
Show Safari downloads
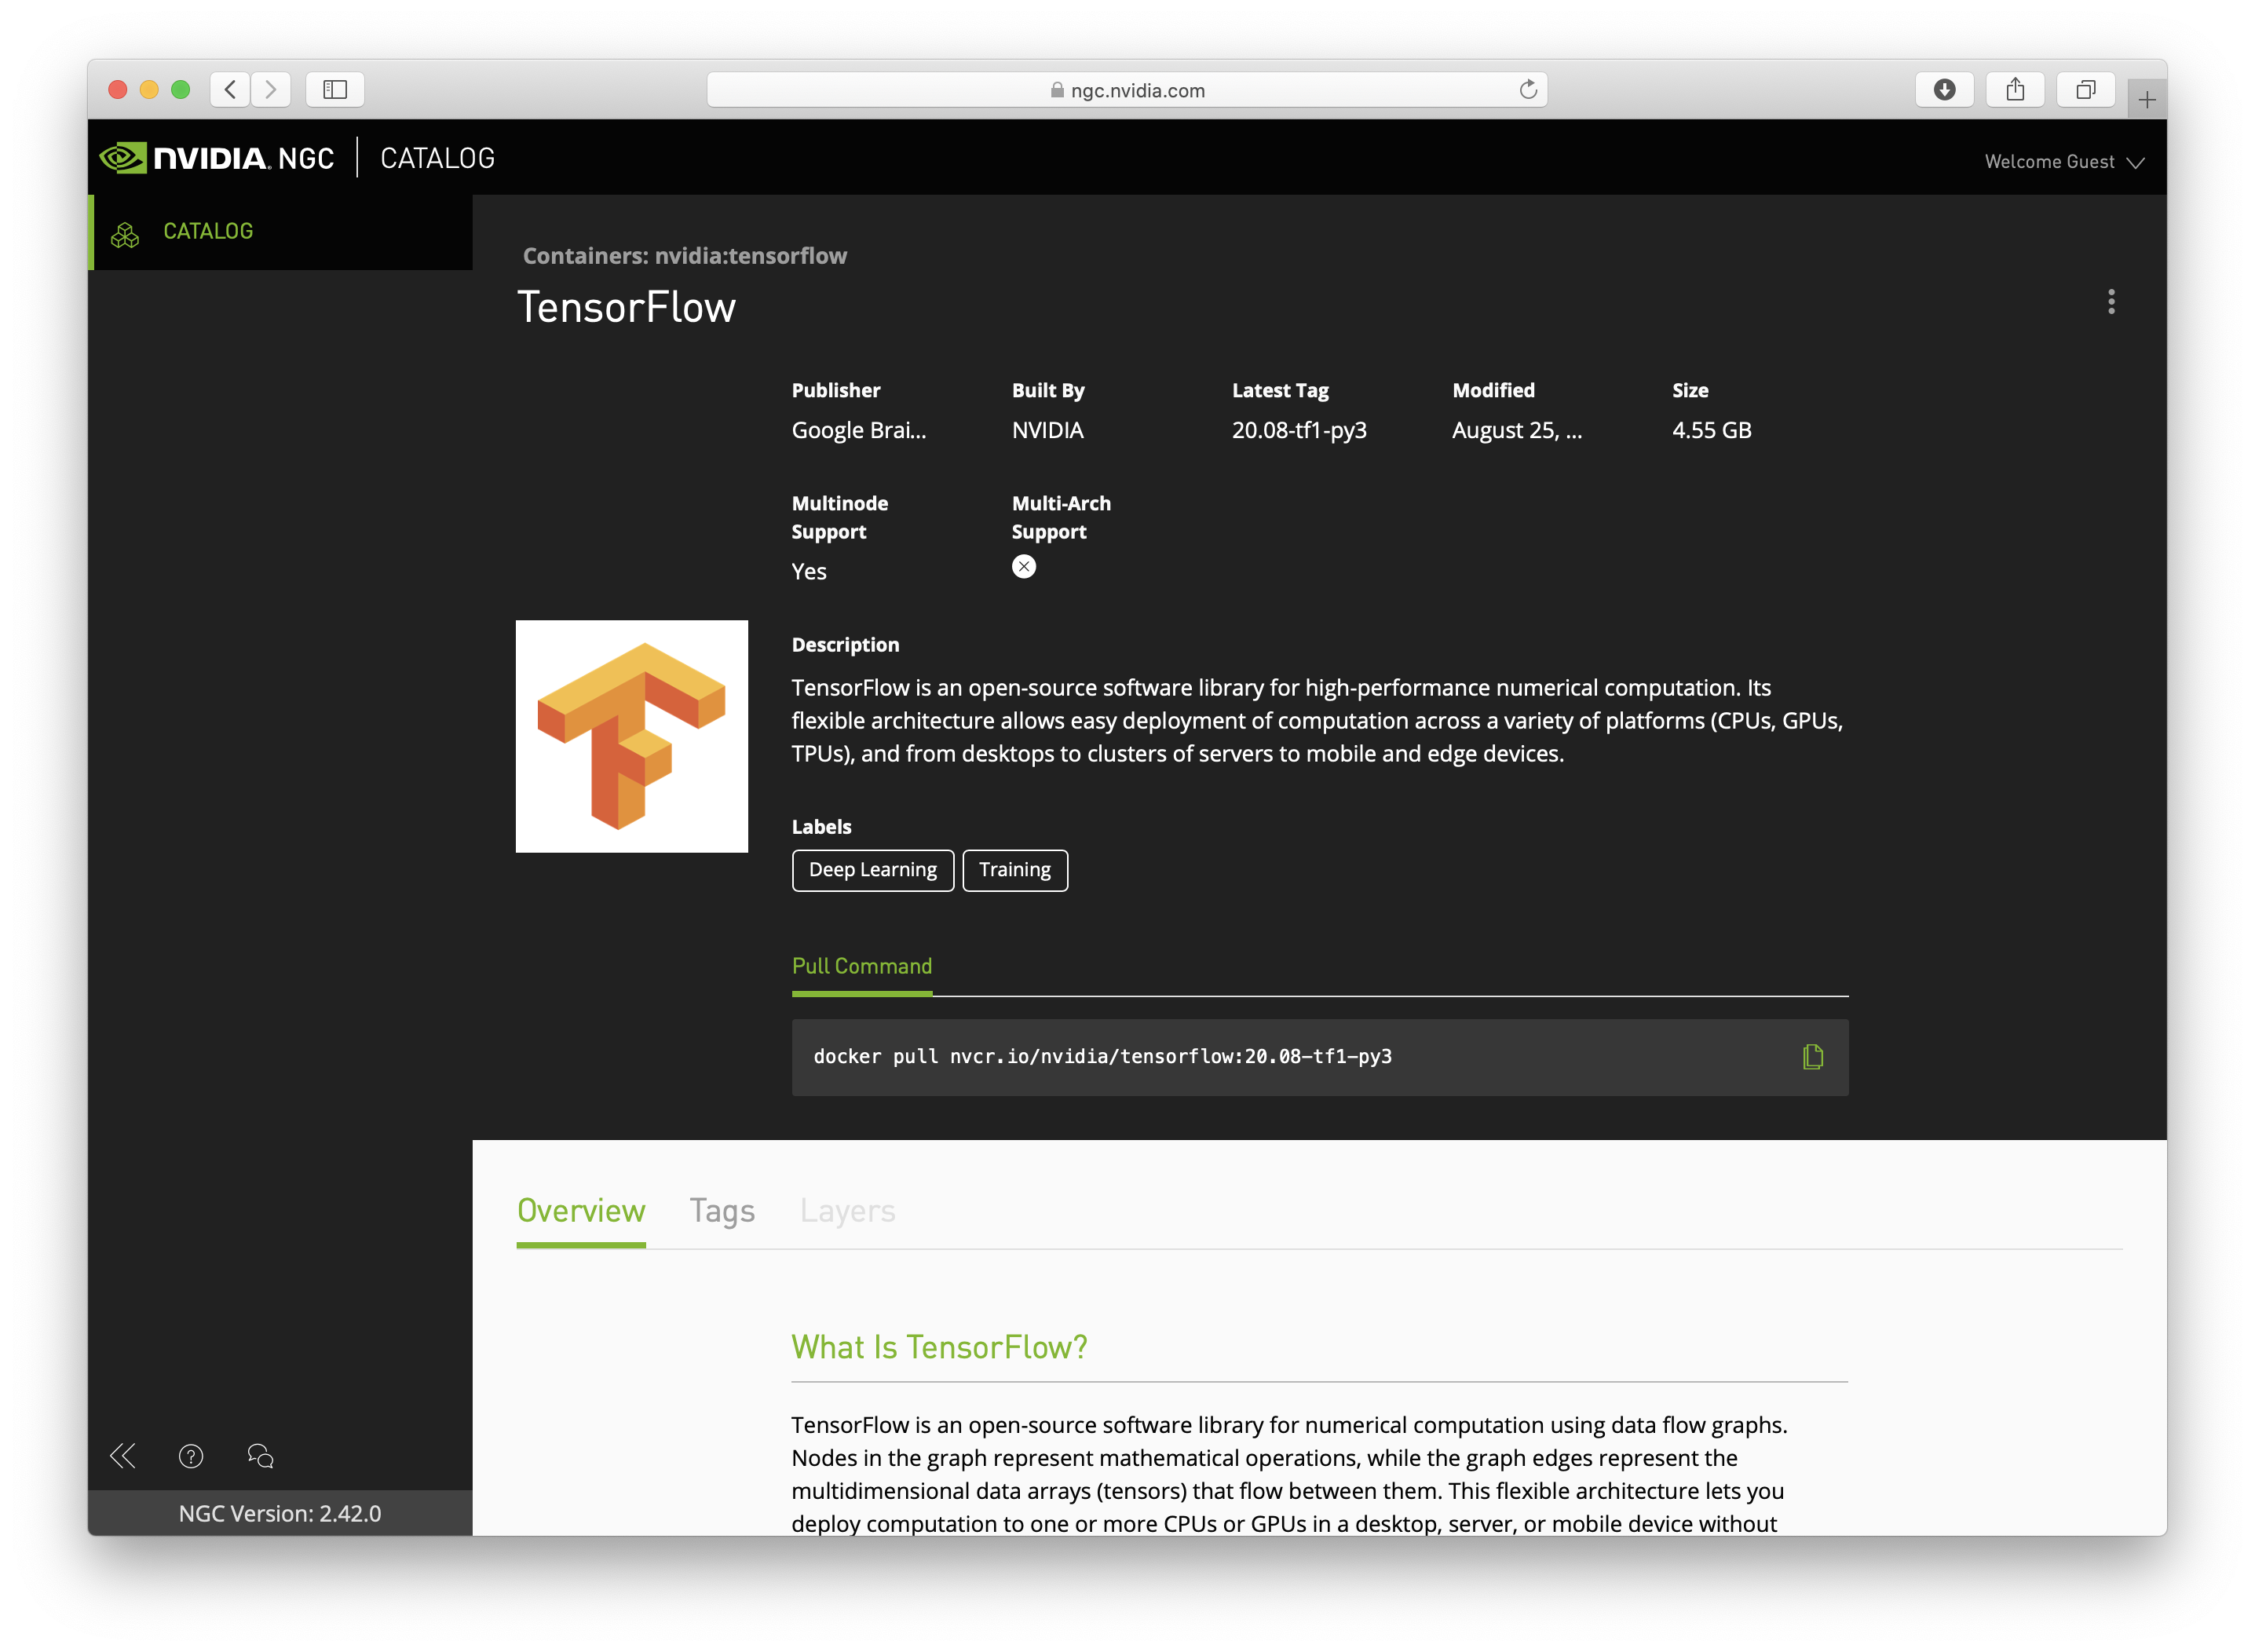click(1944, 90)
